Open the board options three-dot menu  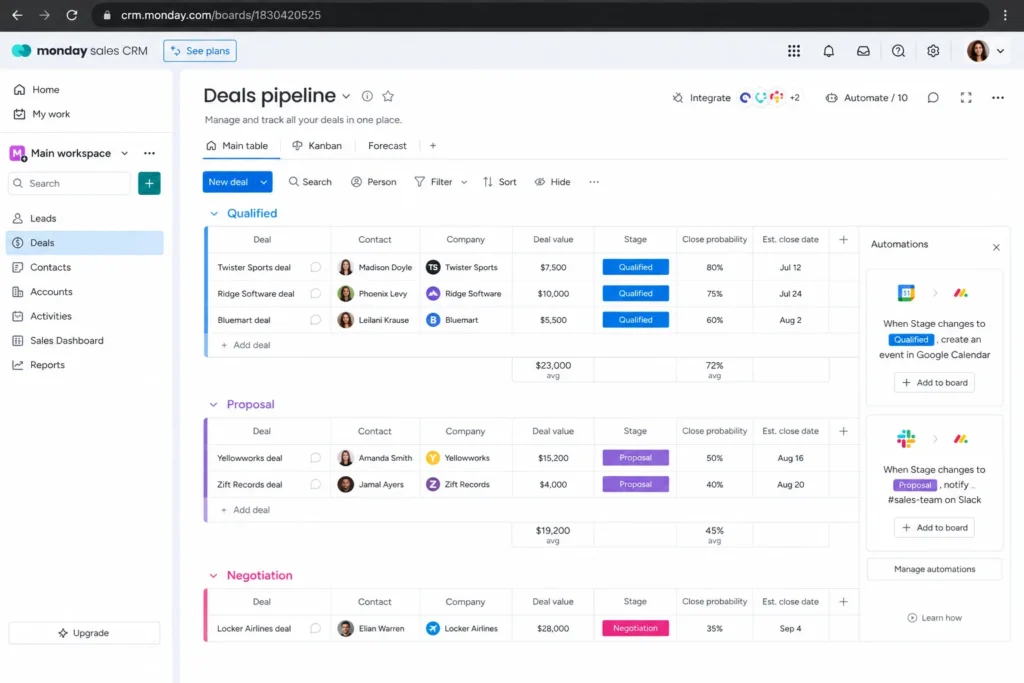click(998, 98)
